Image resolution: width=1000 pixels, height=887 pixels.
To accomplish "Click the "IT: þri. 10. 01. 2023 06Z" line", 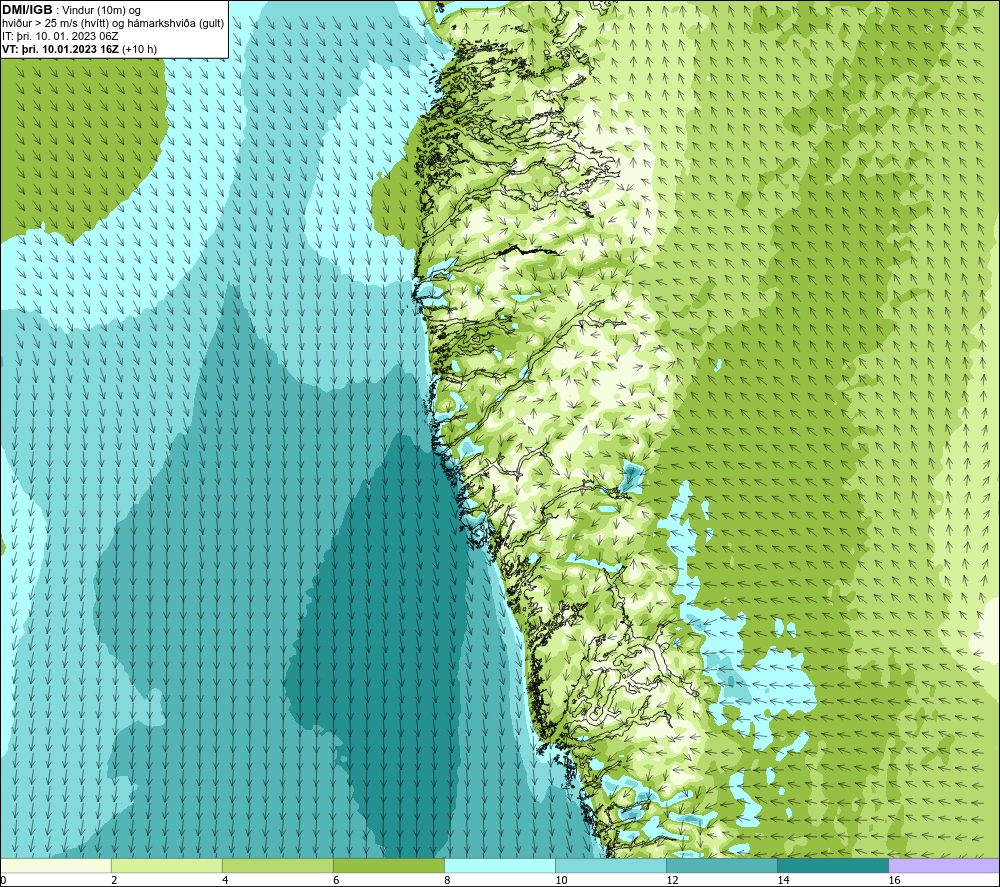I will point(60,36).
